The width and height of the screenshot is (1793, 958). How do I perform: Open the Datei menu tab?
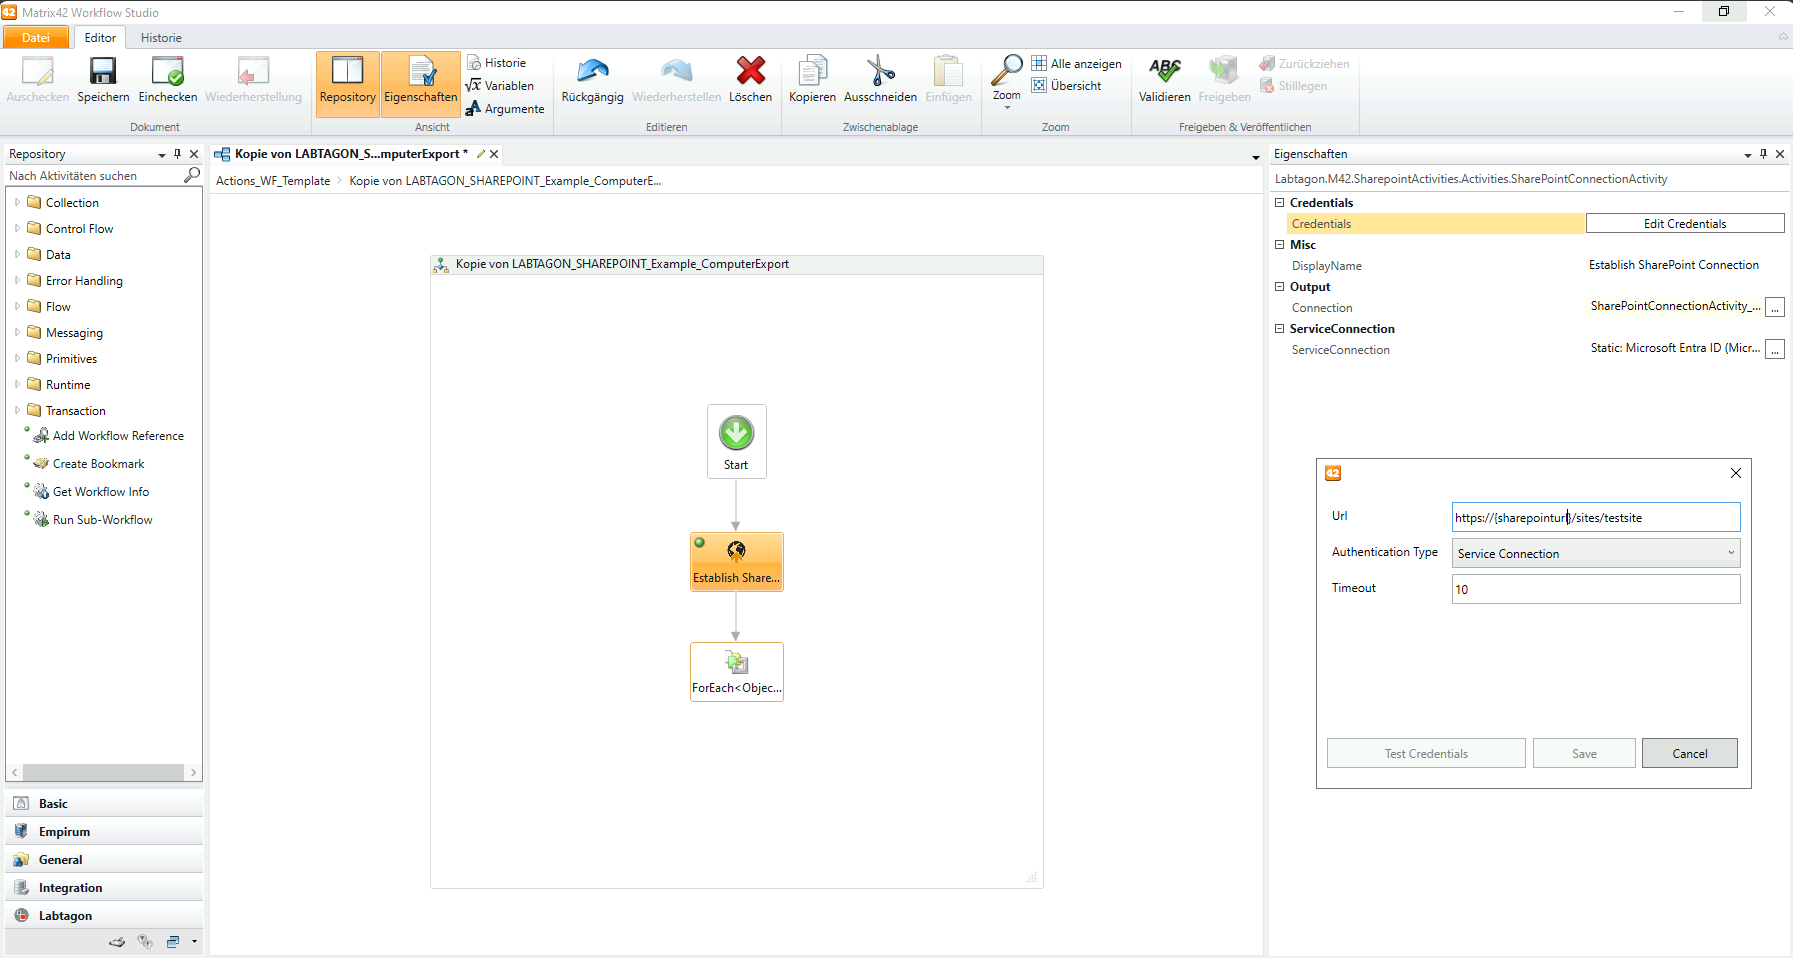[36, 38]
